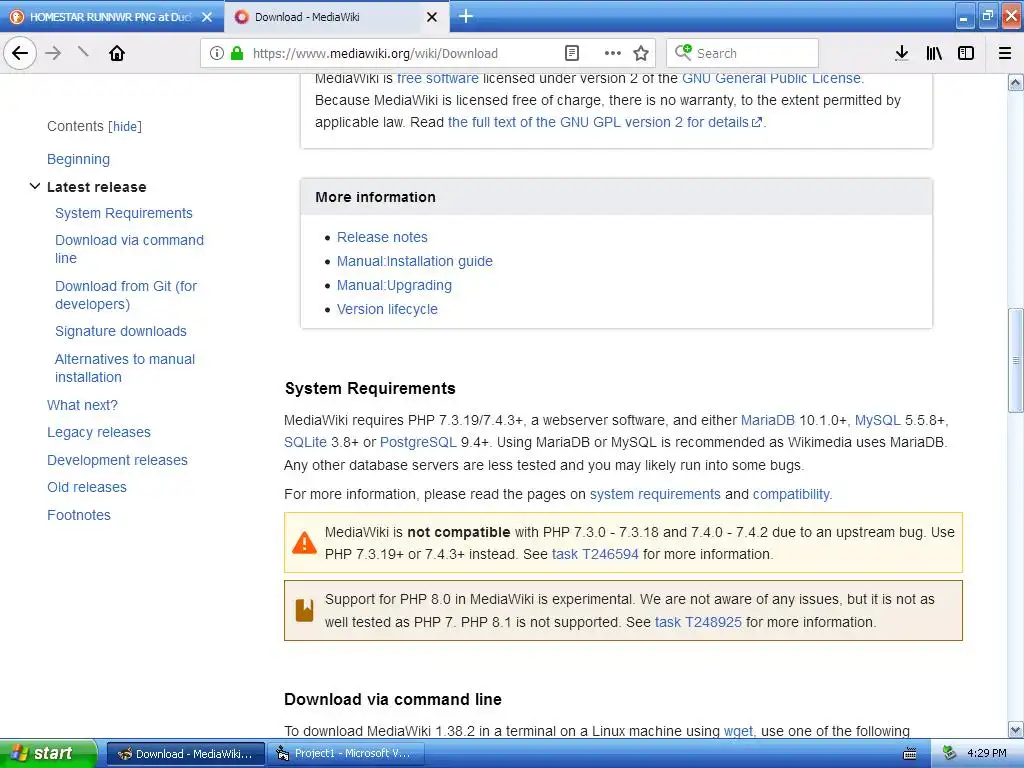Go back using the browser back arrow
This screenshot has height=768, width=1024.
point(20,53)
